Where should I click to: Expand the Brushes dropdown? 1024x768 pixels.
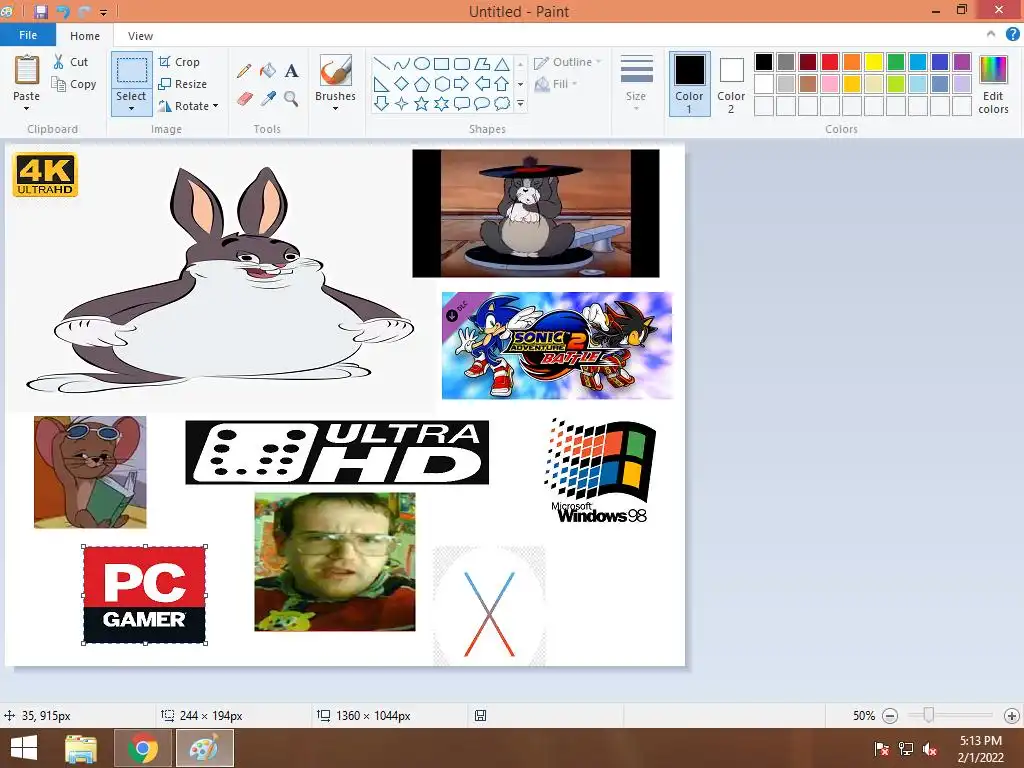335,108
